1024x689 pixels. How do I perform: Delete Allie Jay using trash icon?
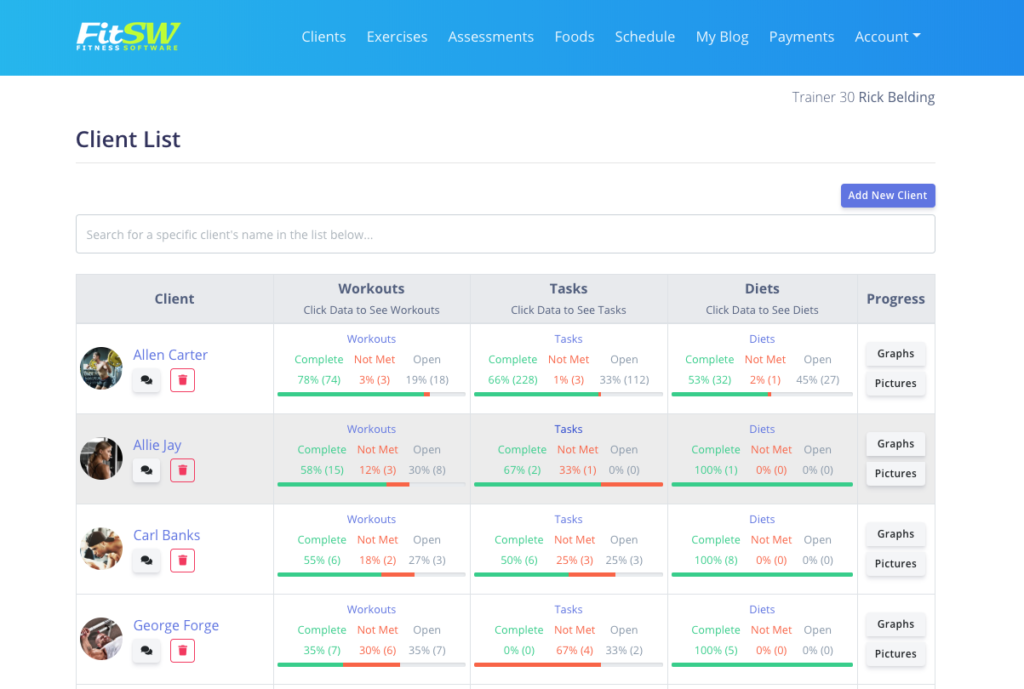point(182,470)
